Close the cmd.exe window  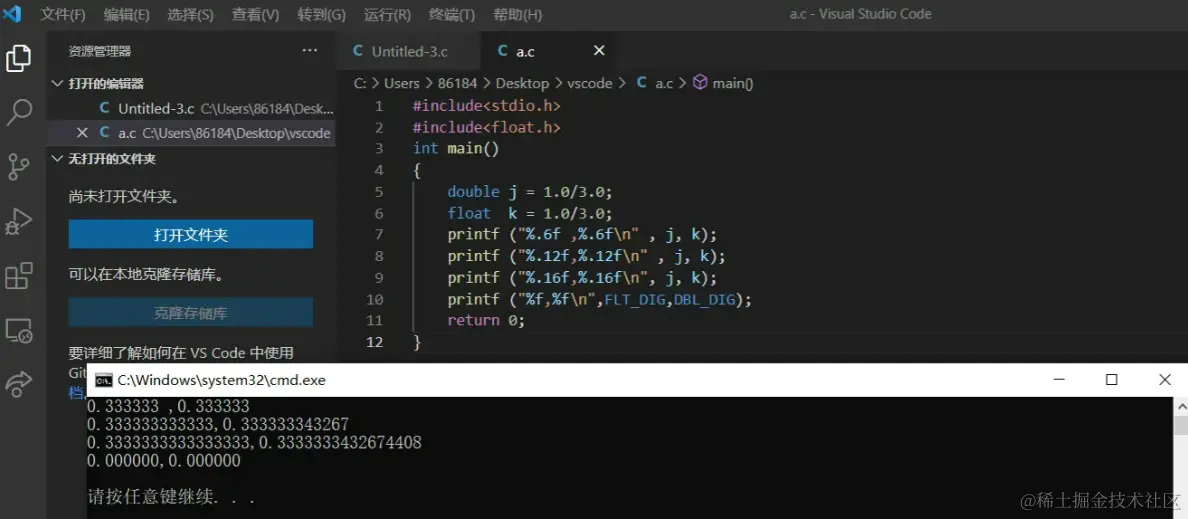1165,380
